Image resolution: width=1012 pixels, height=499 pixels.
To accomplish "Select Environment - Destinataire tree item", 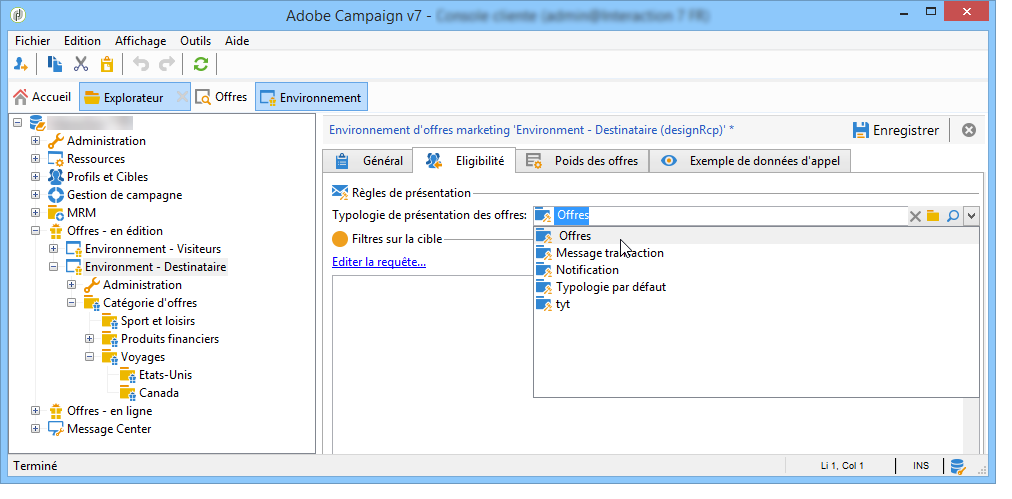I will (156, 267).
